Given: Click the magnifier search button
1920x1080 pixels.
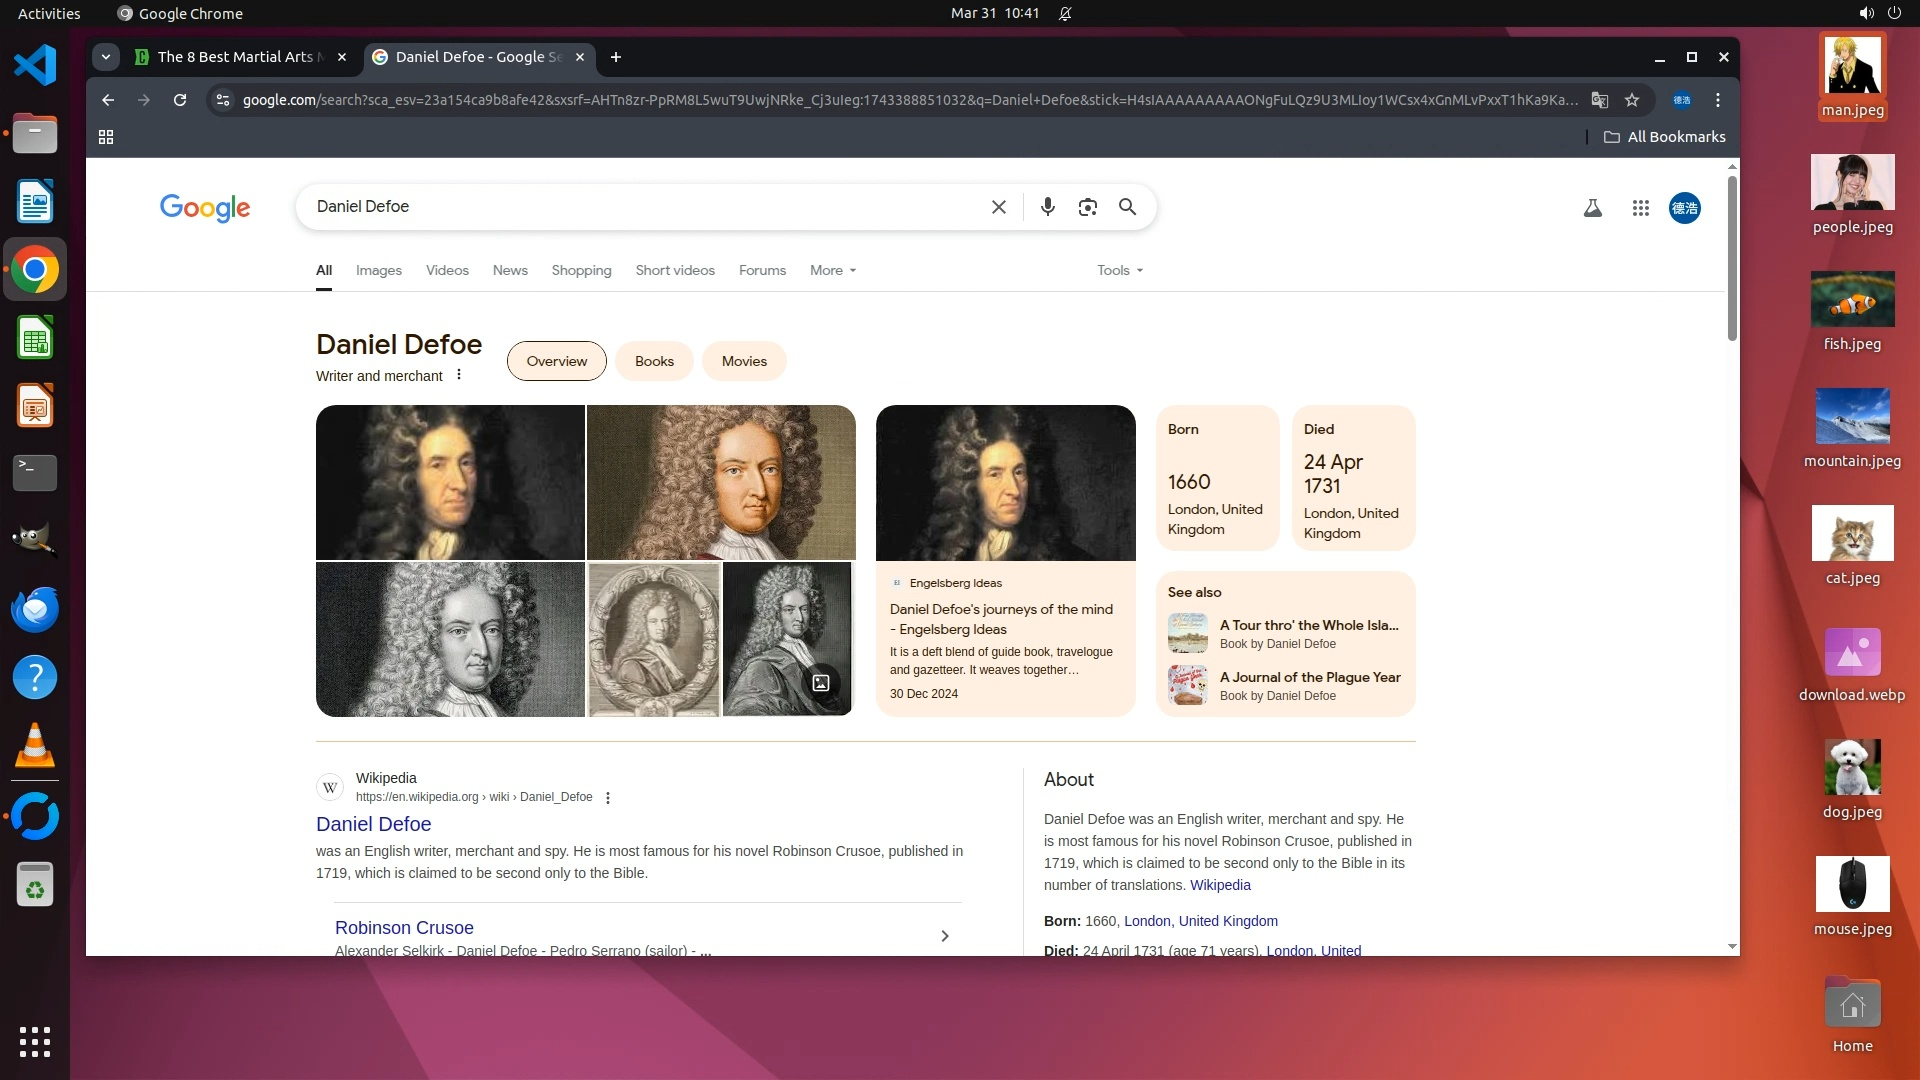Looking at the screenshot, I should point(1127,207).
